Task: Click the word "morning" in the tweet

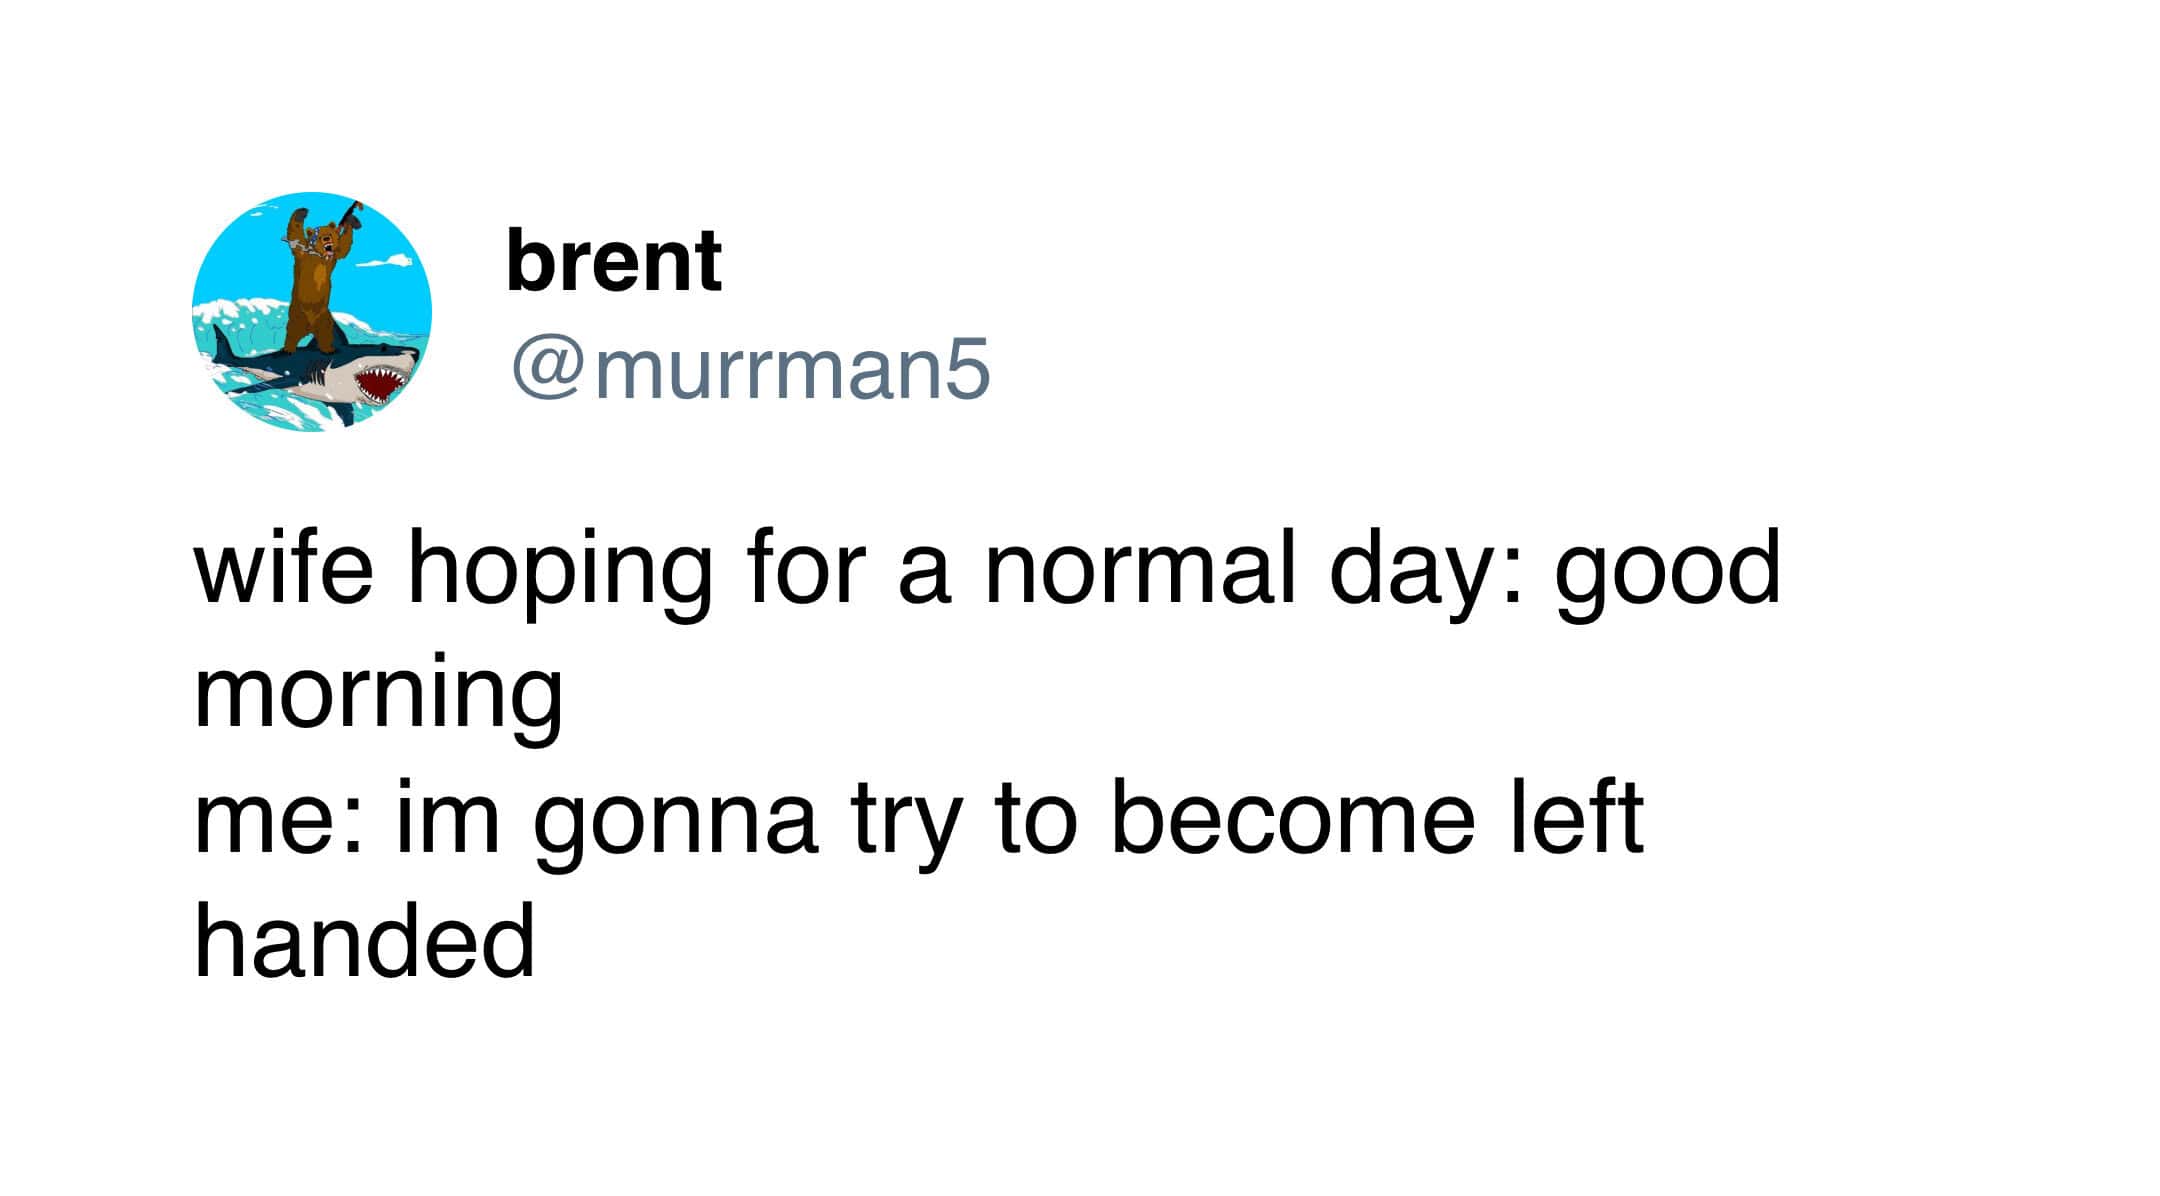Action: [x=378, y=697]
